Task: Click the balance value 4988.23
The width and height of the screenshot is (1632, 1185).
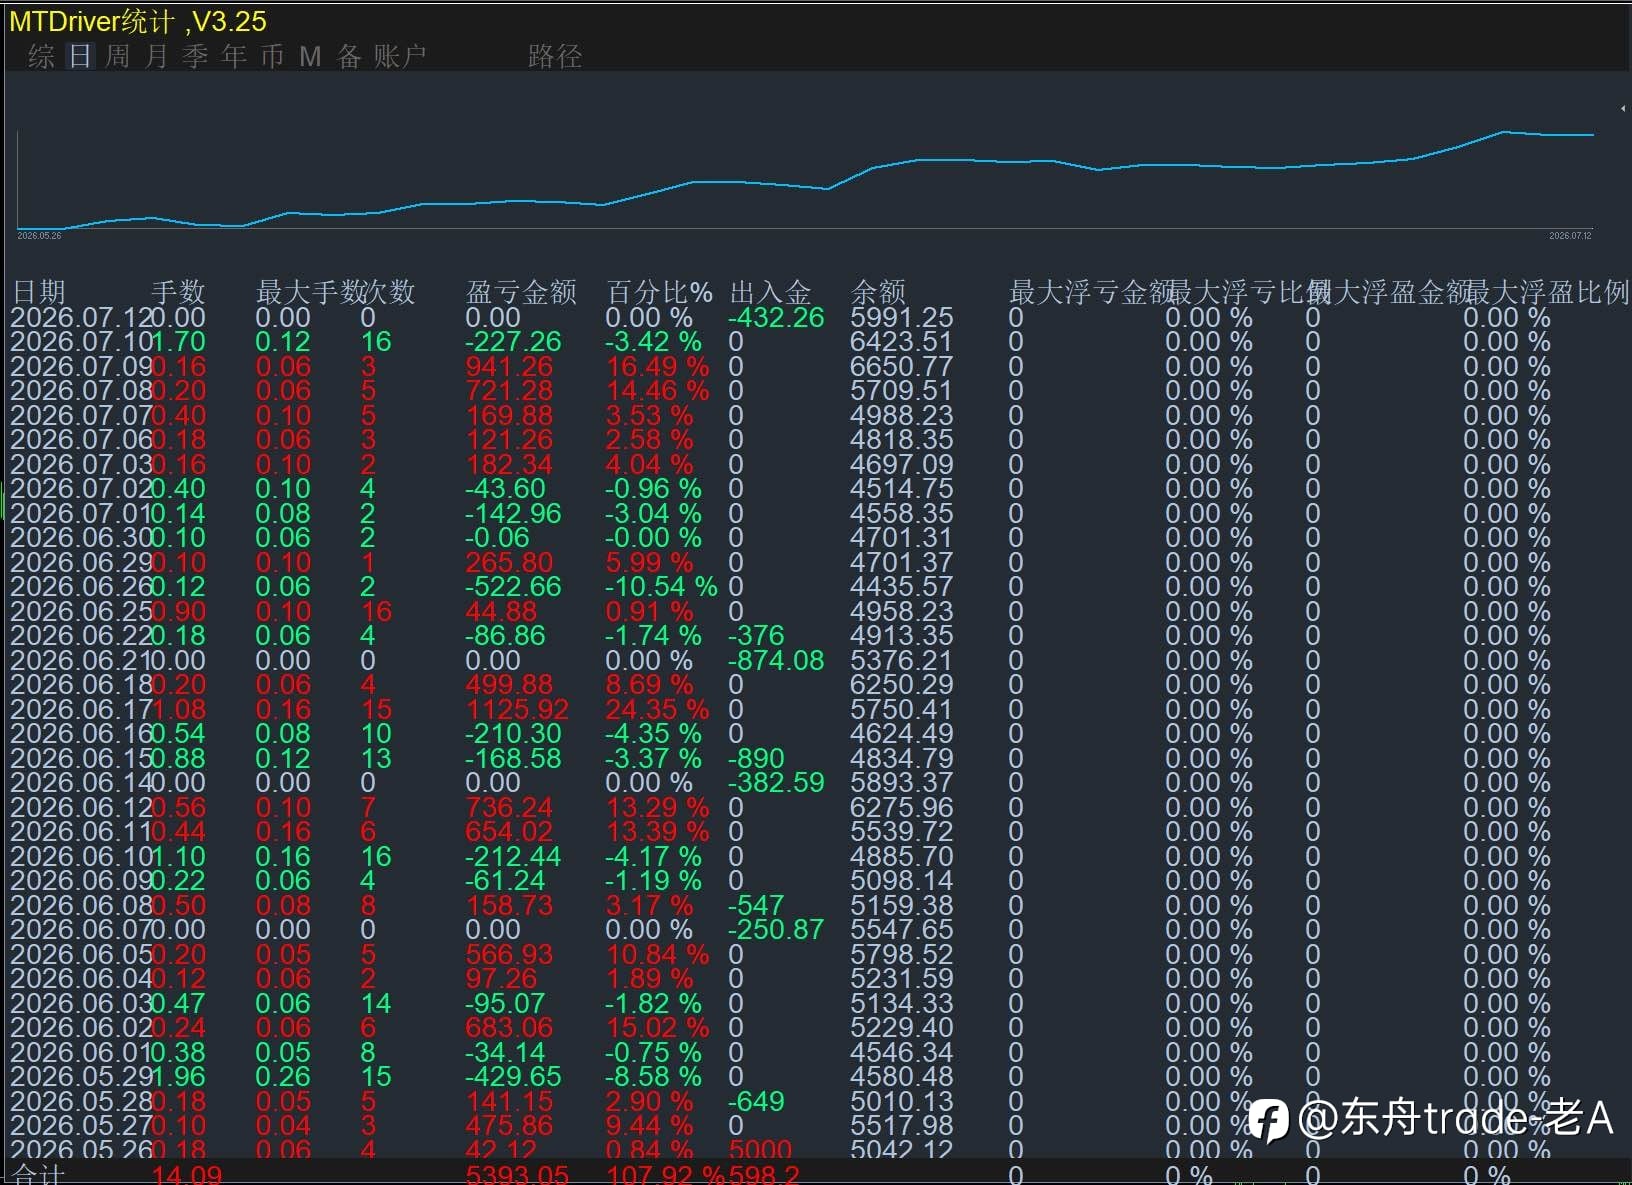Action: (901, 415)
